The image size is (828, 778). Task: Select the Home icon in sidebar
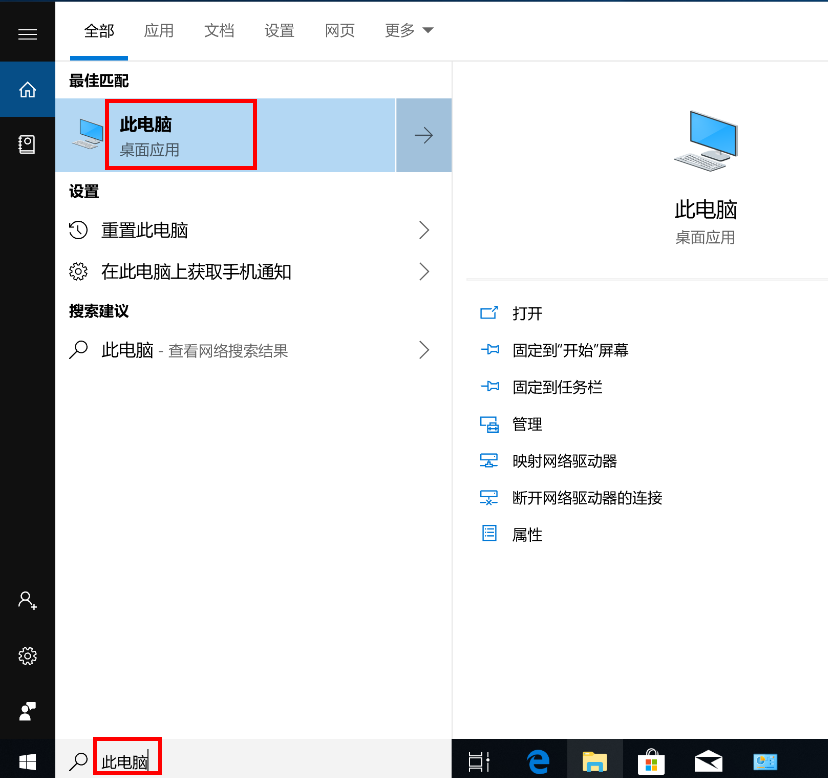click(x=27, y=90)
